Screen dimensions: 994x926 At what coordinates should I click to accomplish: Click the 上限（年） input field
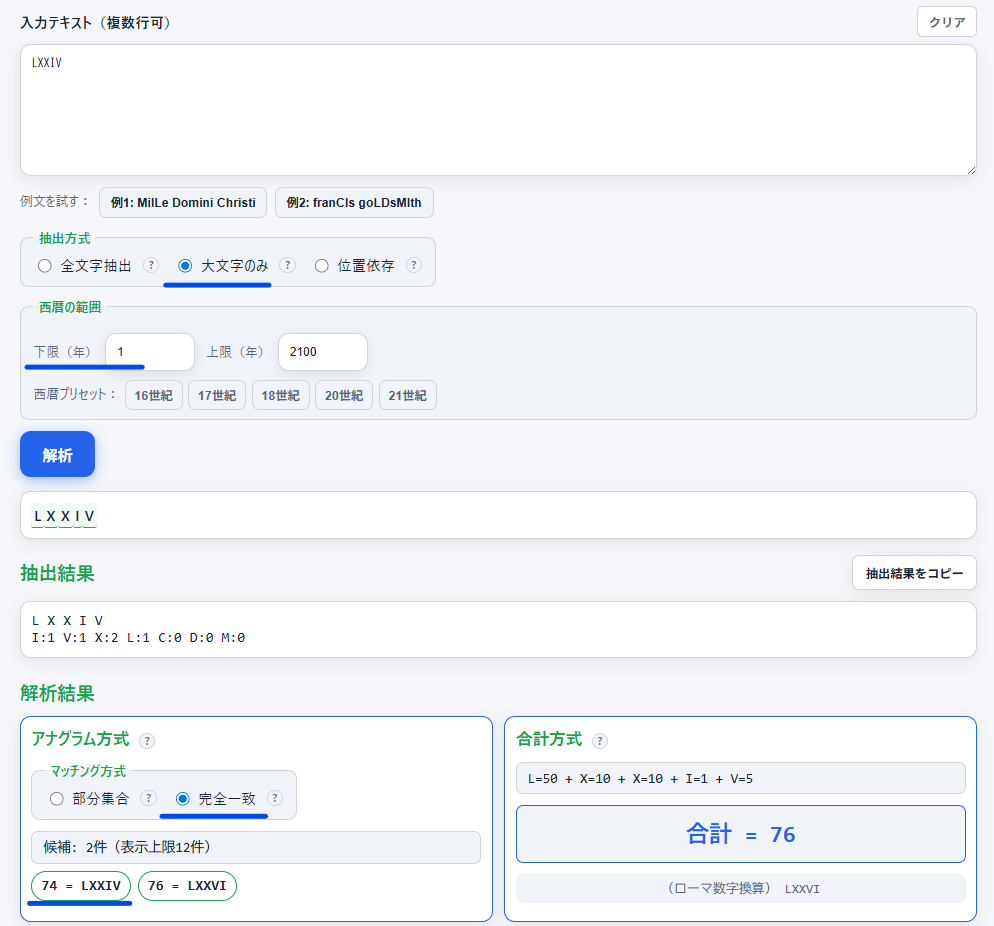[322, 352]
